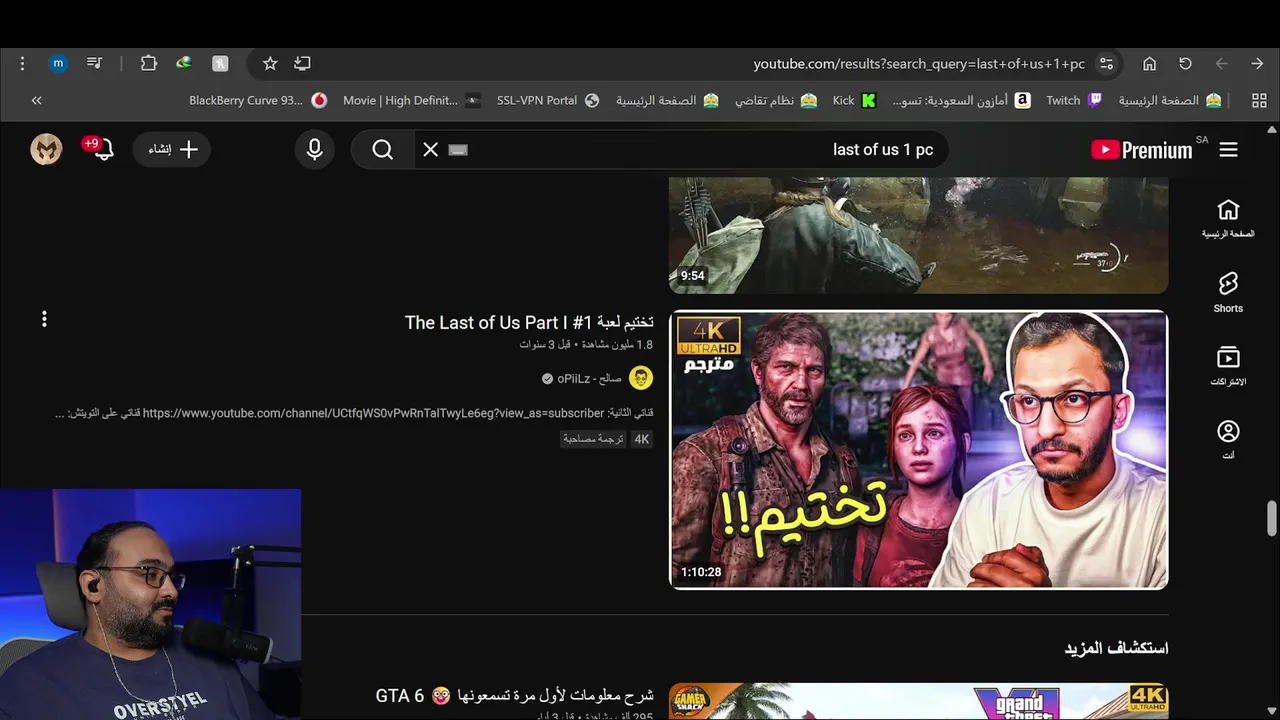Click the 4K badge under description
The image size is (1280, 720).
pyautogui.click(x=642, y=439)
